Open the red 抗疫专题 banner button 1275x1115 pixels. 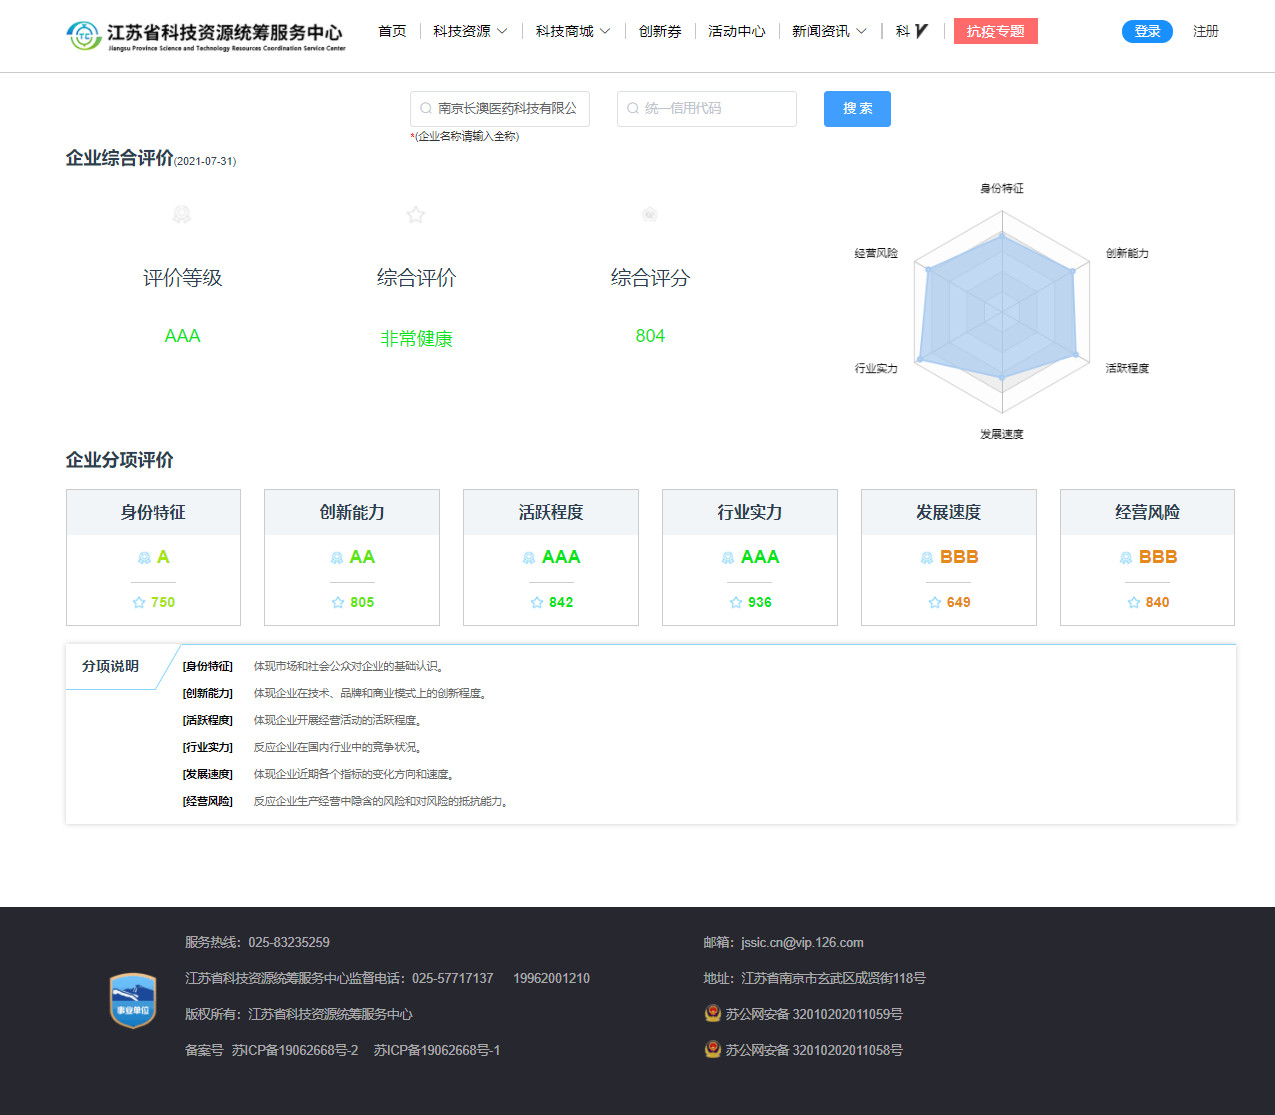point(995,31)
